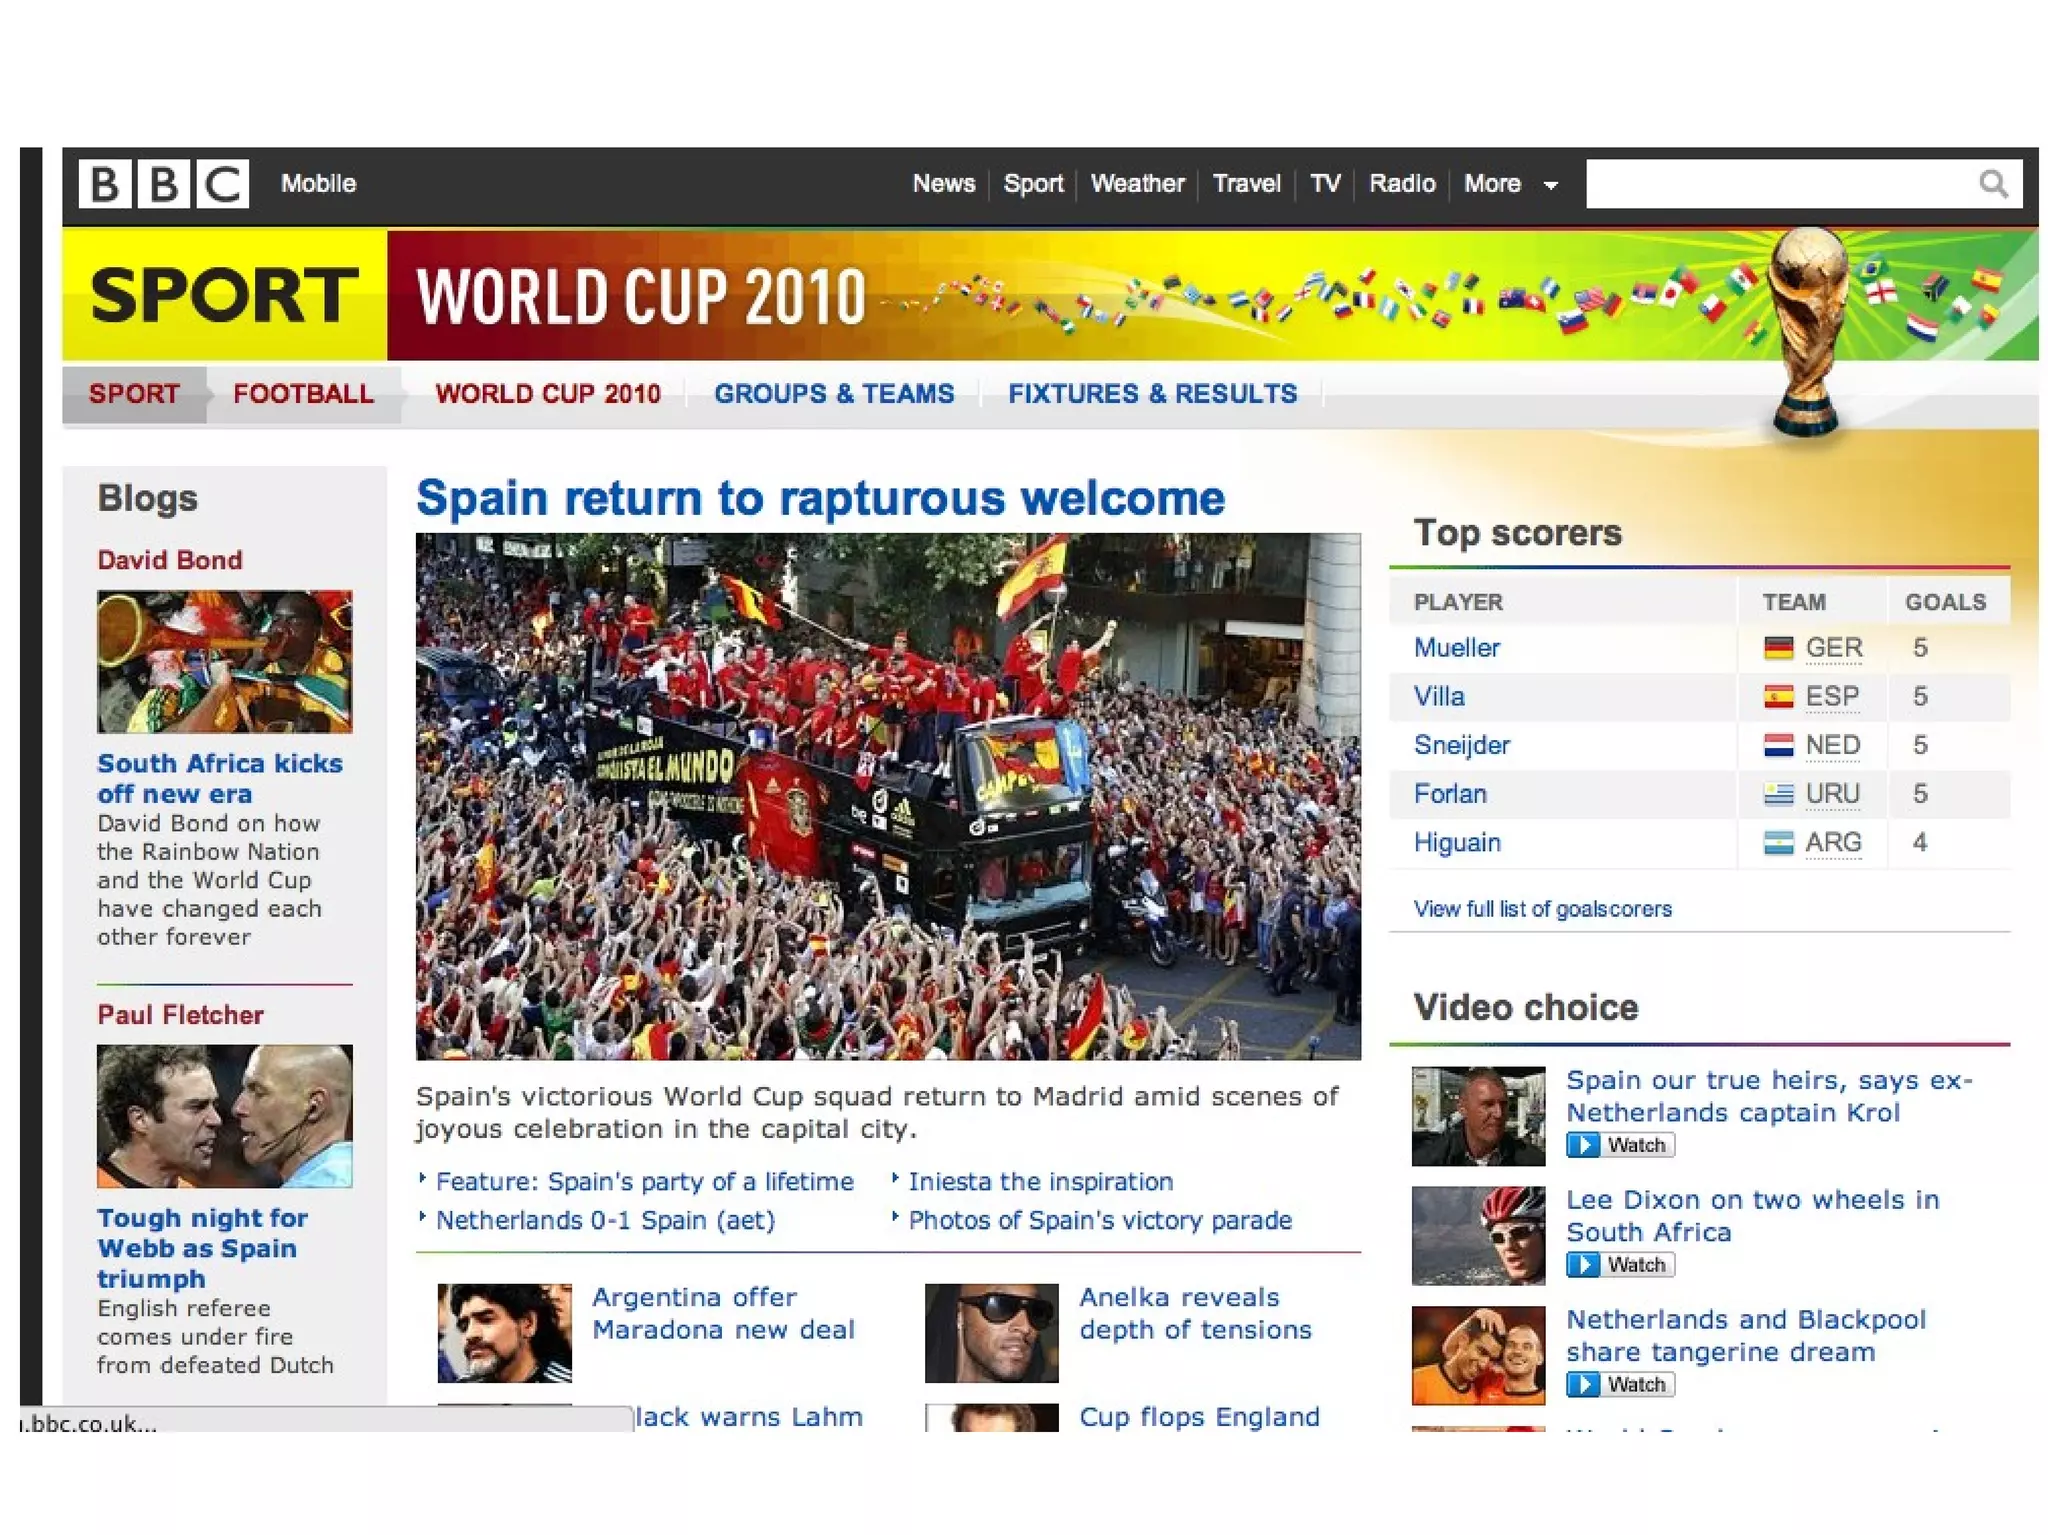This screenshot has width=2048, height=1535.
Task: Open the Fixtures & Results tab
Action: click(1151, 394)
